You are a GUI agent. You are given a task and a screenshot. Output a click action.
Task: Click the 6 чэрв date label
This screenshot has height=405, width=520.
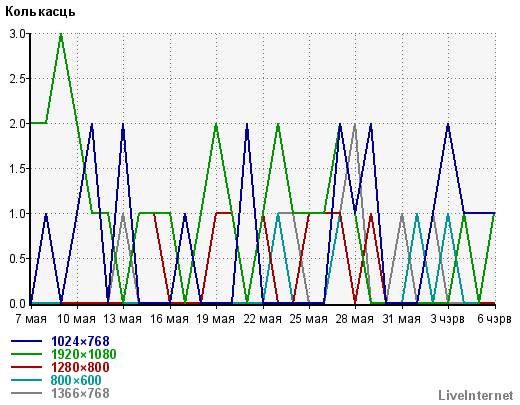tap(494, 319)
